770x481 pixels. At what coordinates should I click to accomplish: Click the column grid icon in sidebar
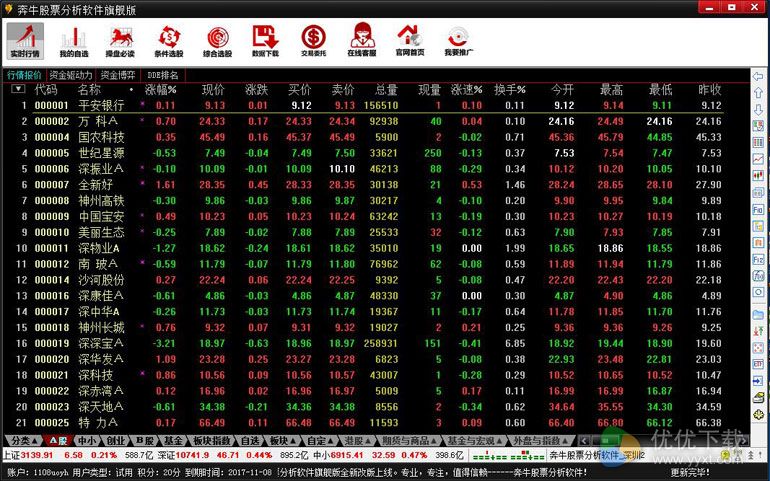tap(758, 142)
